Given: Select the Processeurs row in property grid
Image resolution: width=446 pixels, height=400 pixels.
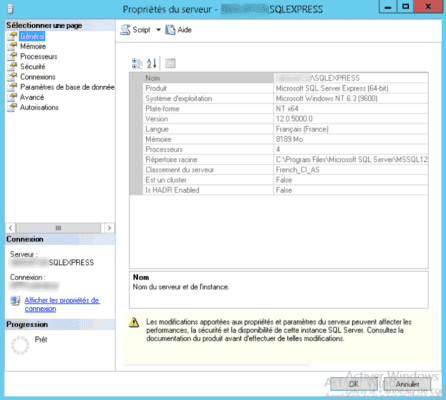Looking at the screenshot, I should 279,149.
